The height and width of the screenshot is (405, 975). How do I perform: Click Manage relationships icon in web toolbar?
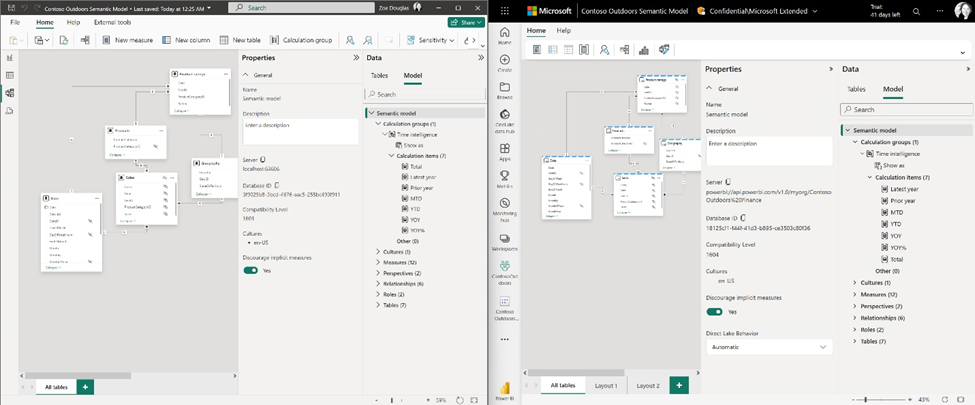tap(624, 50)
